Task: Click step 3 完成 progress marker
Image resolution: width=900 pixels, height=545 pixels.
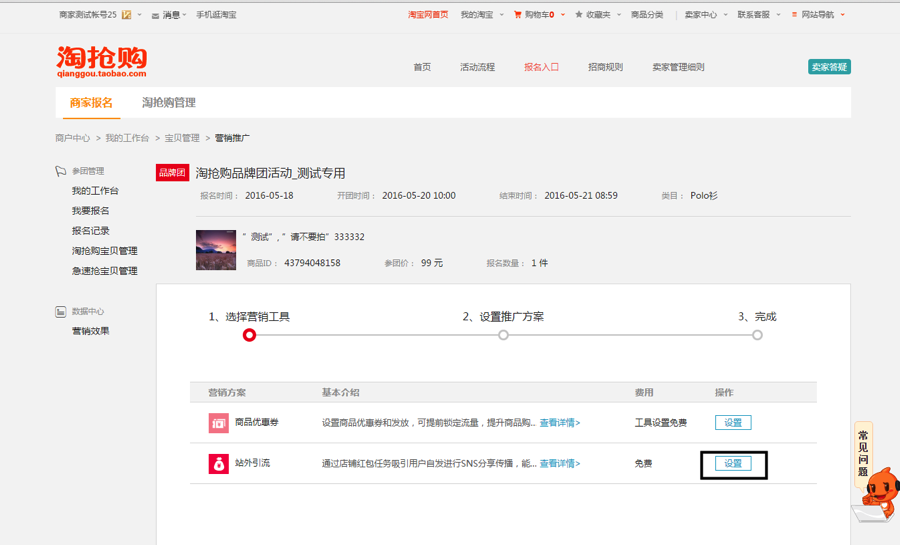Action: tap(758, 335)
